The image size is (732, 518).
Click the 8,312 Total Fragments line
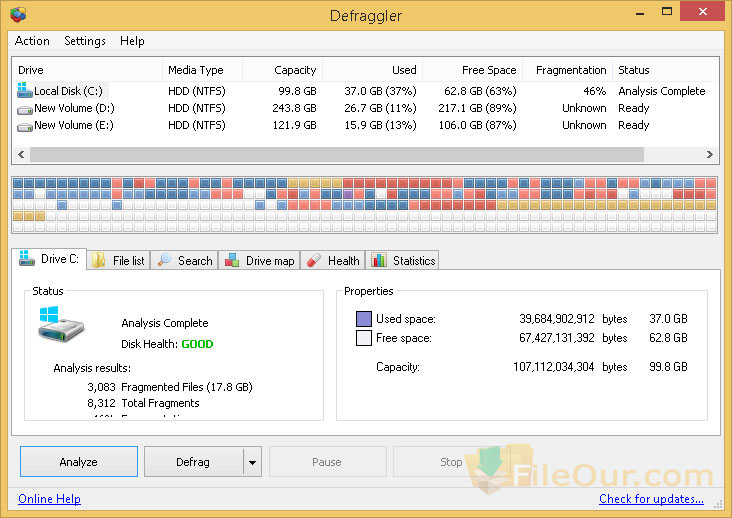(x=143, y=403)
